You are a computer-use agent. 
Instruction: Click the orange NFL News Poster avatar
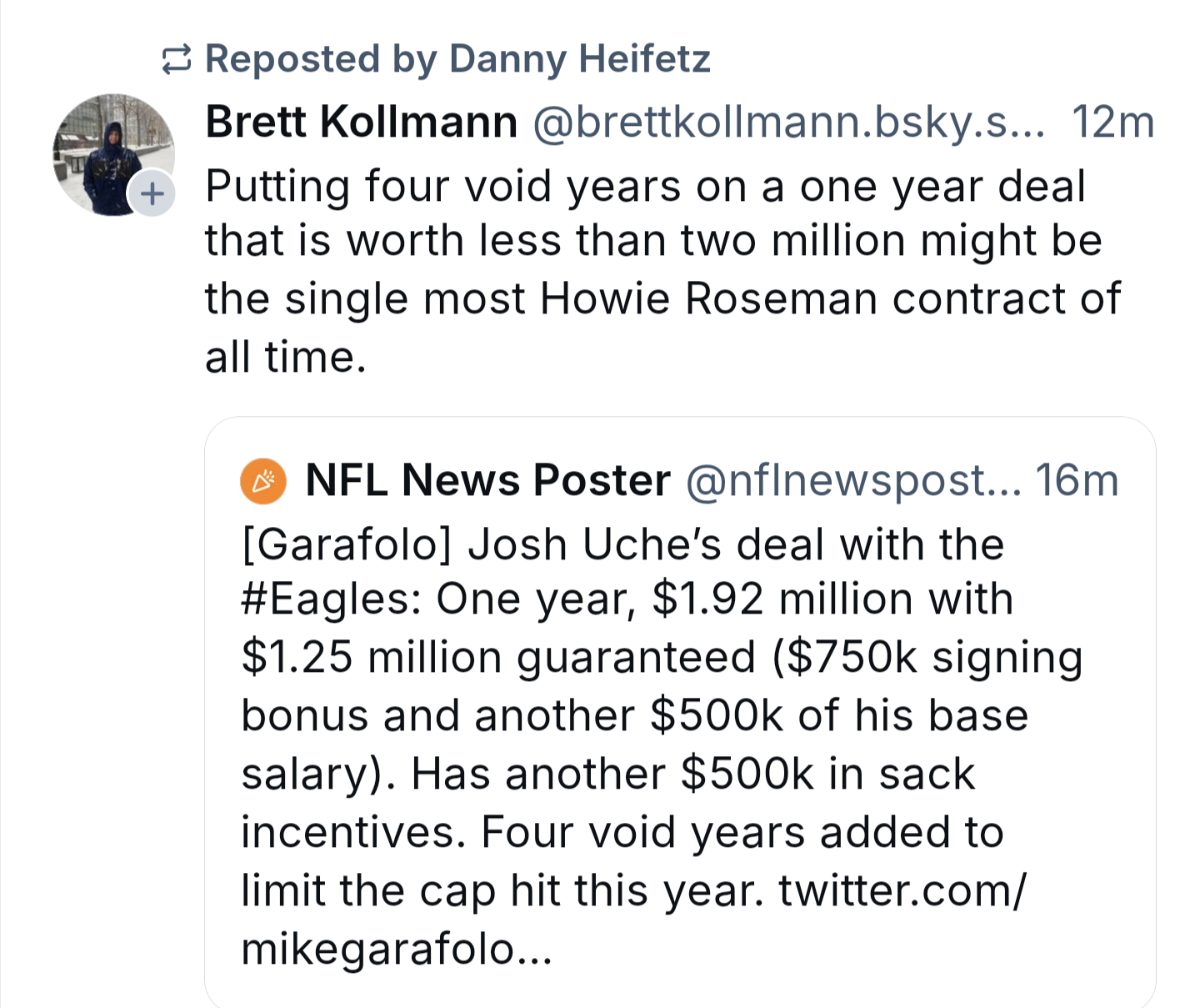[x=264, y=483]
